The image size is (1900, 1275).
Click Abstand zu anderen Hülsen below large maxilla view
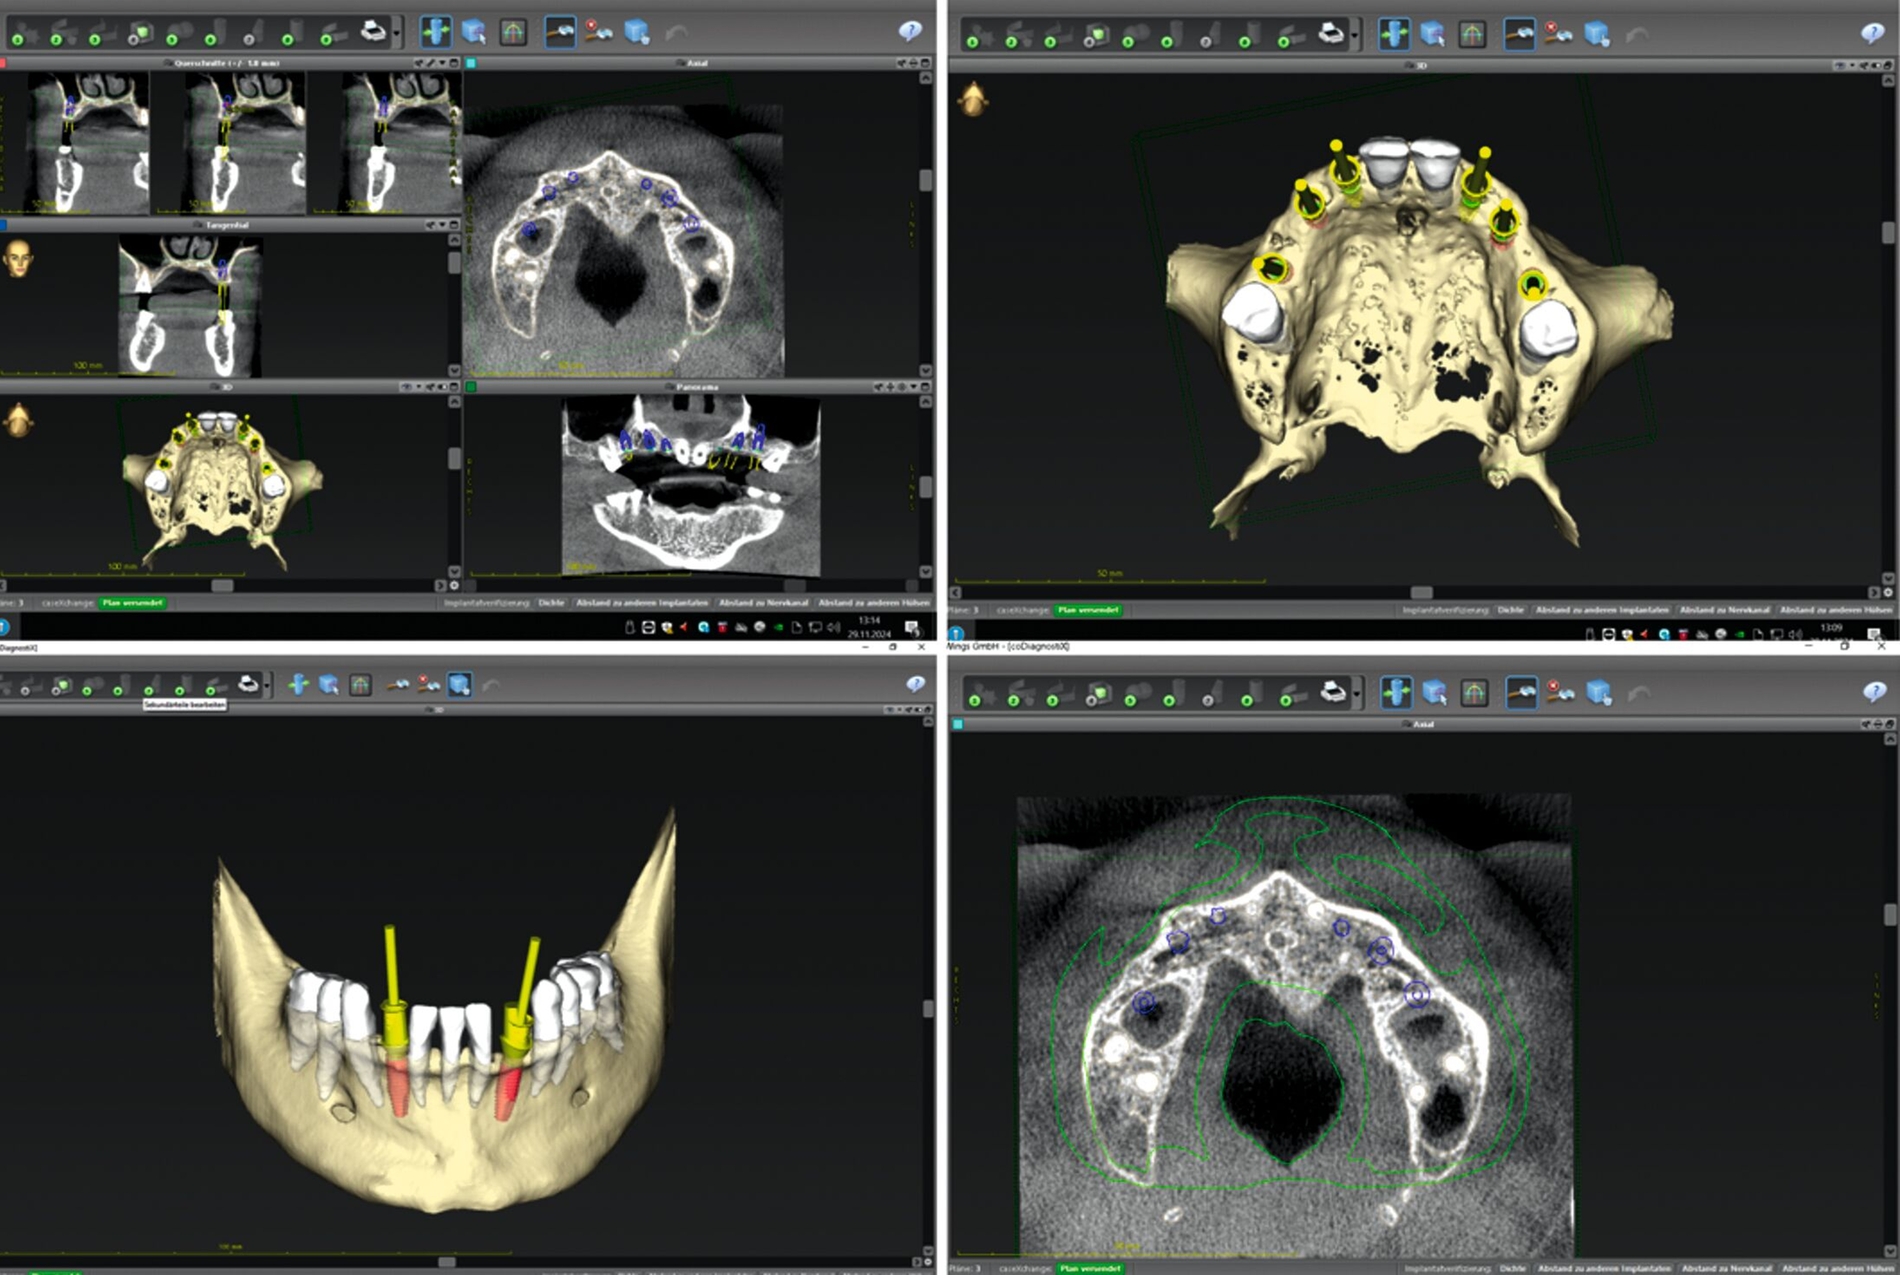(x=1835, y=610)
